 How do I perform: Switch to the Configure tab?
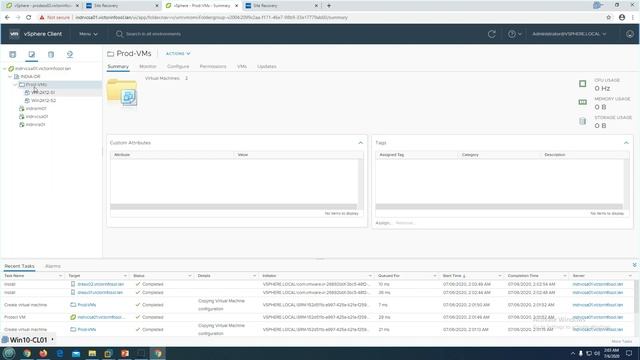(x=178, y=66)
